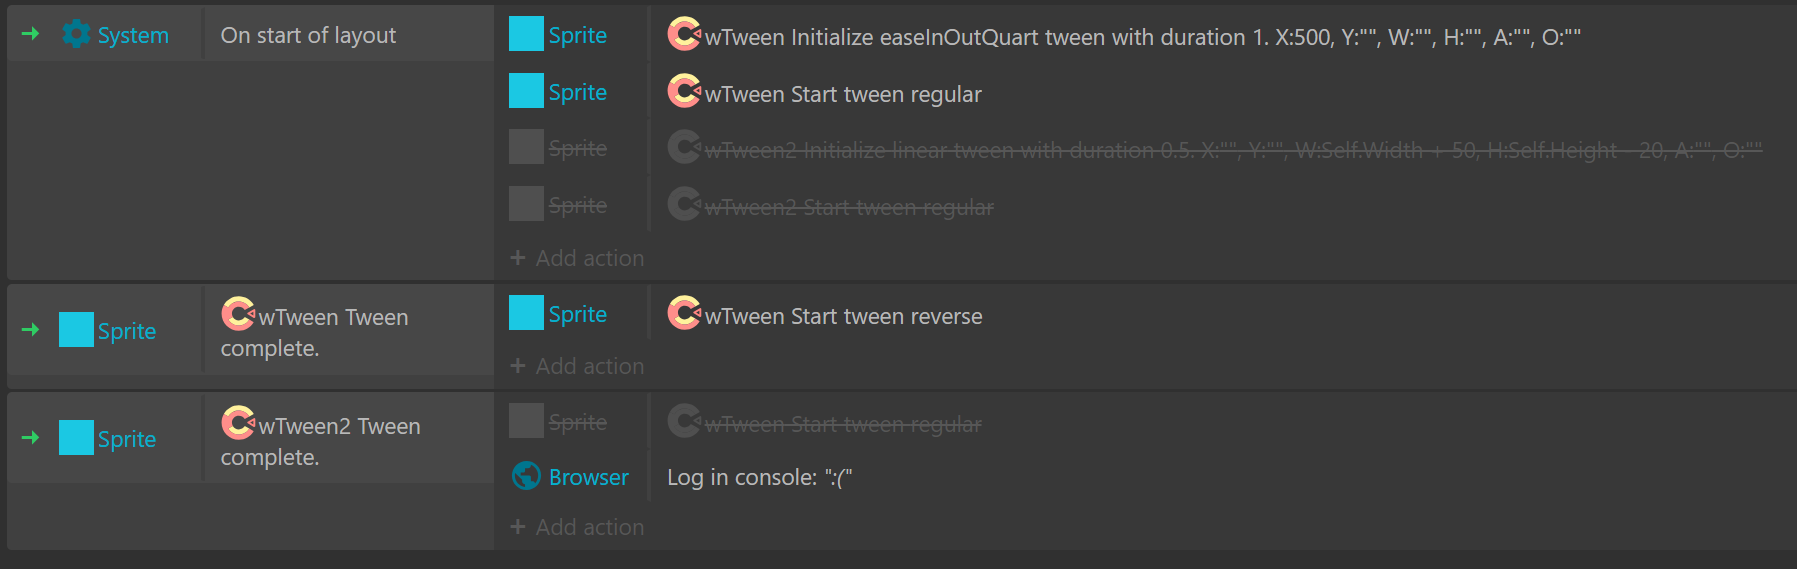Click wTween icon in wTween2 Tween complete condition
The image size is (1797, 569).
click(238, 423)
